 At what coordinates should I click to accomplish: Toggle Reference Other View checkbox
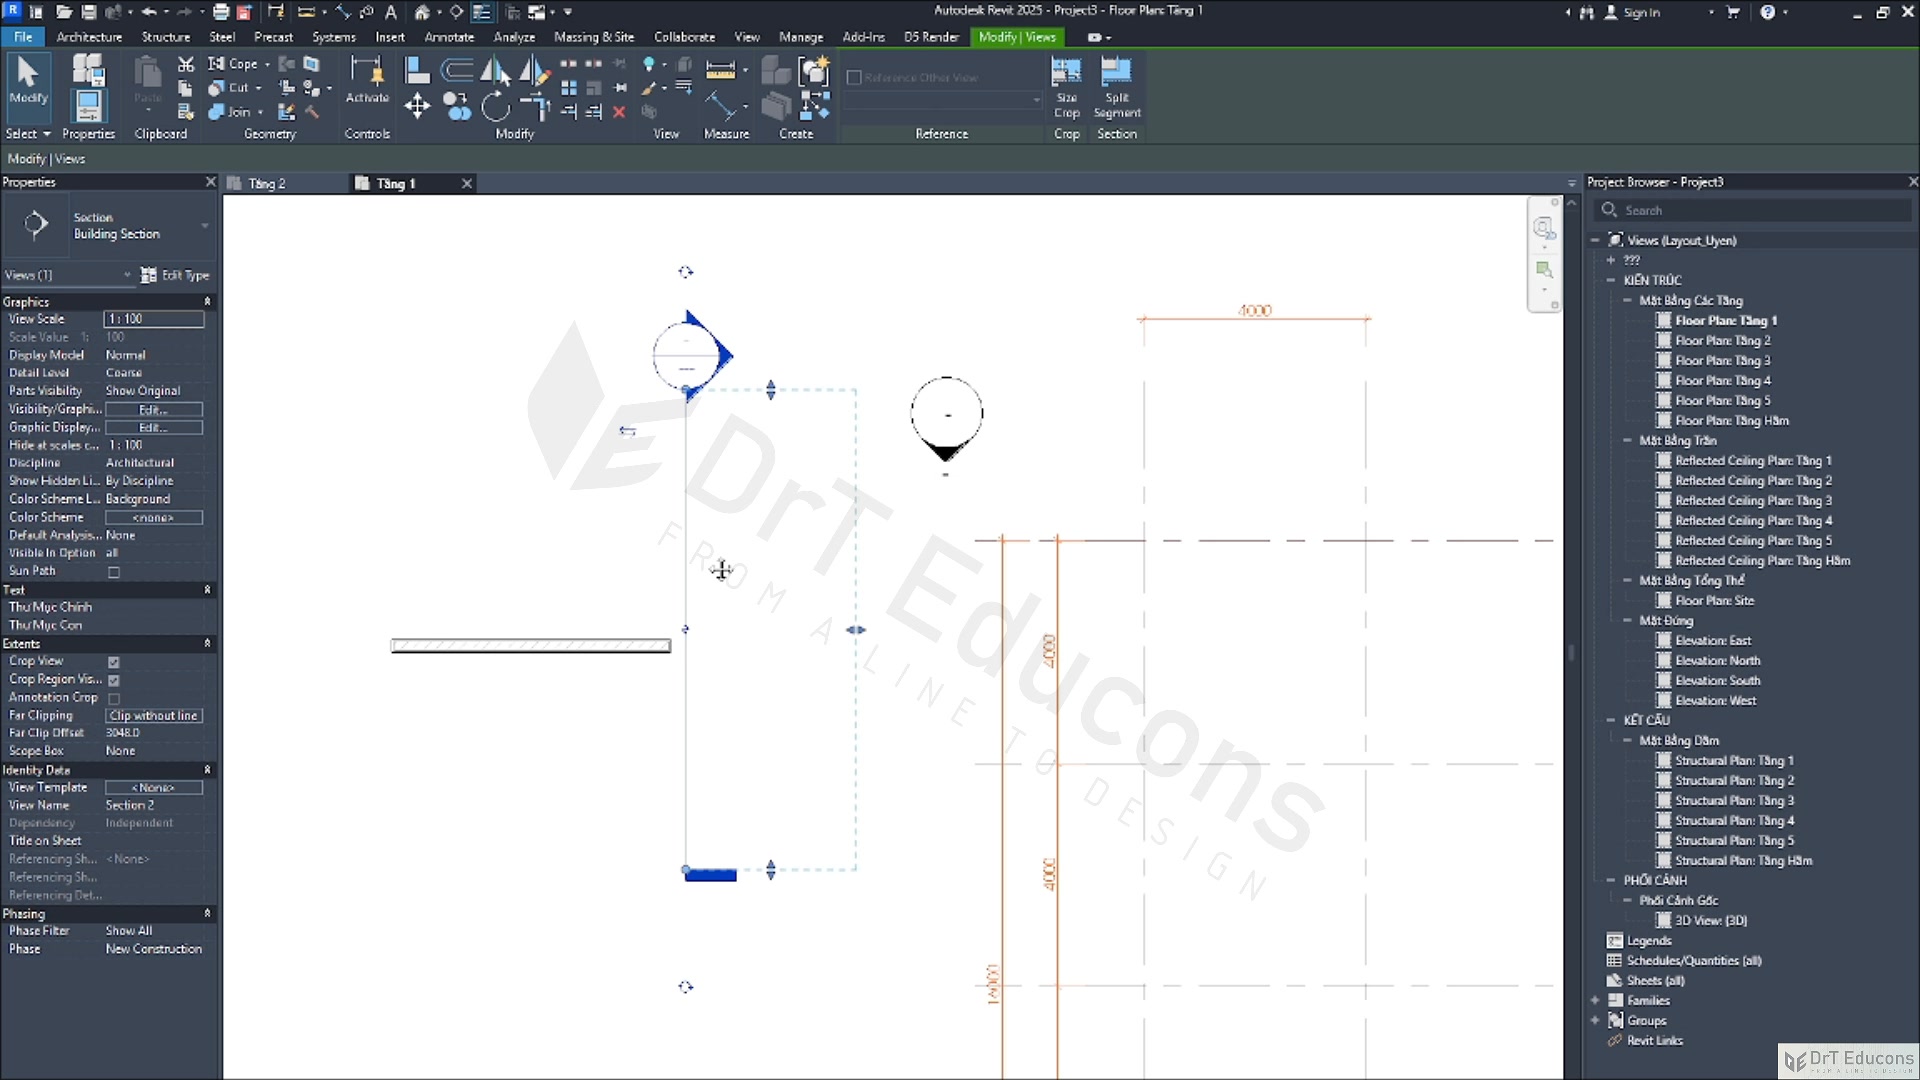coord(854,77)
